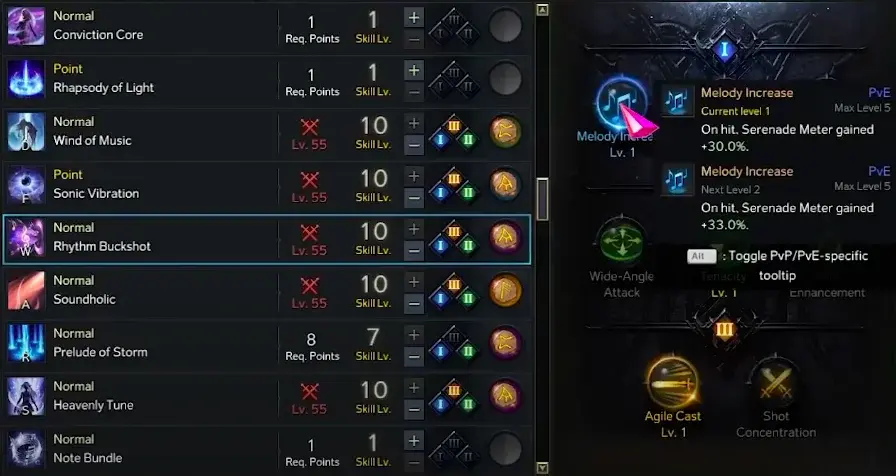
Task: Select the tier III tripod header marker
Action: [724, 330]
